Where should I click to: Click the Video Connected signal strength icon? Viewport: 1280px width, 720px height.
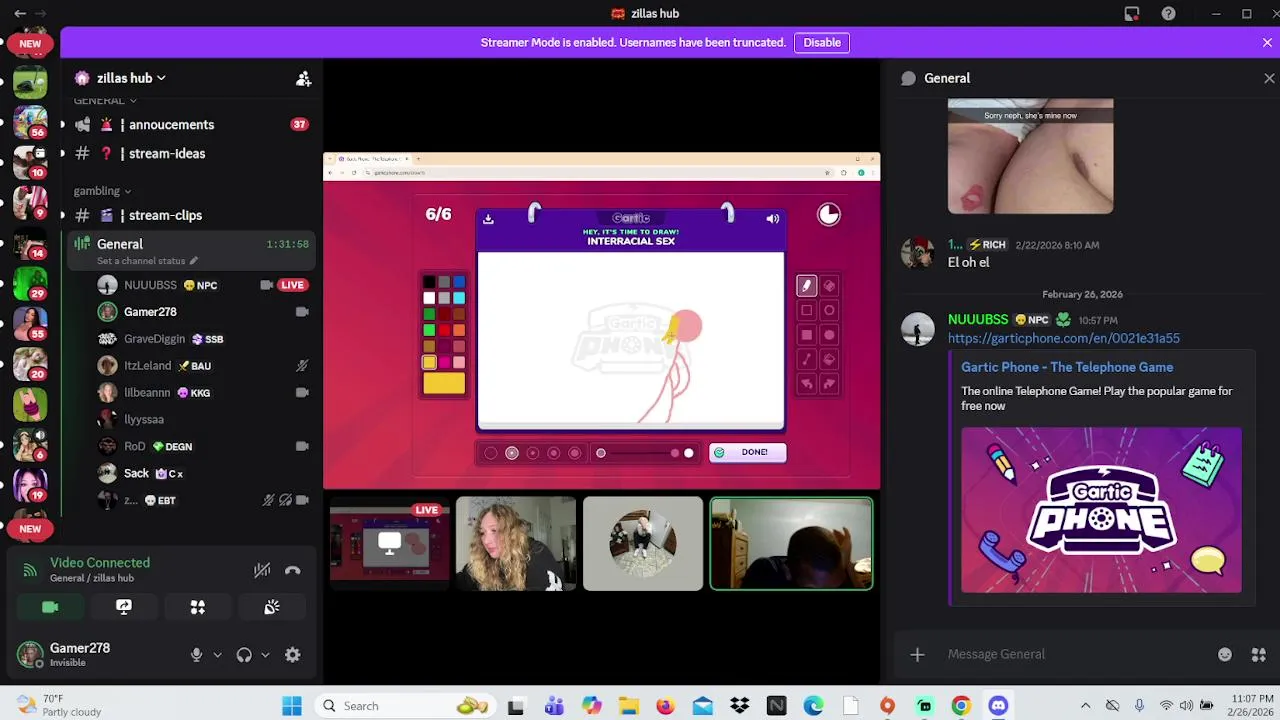(x=30, y=570)
